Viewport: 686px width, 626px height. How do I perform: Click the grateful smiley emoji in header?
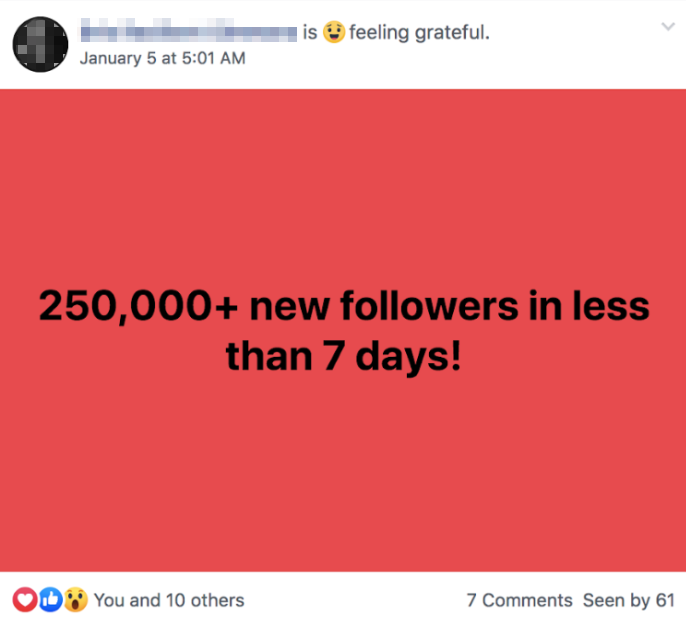[333, 33]
